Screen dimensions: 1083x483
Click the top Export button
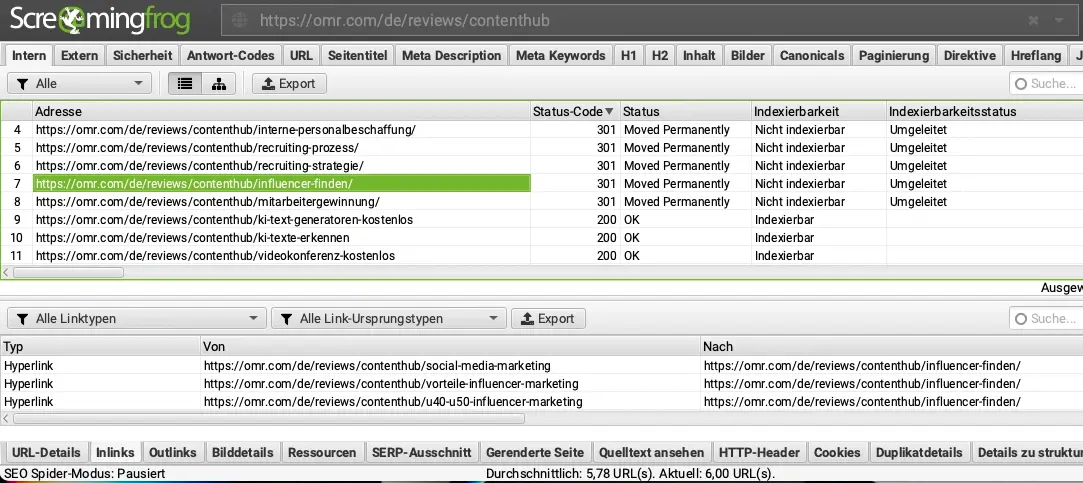(x=289, y=84)
